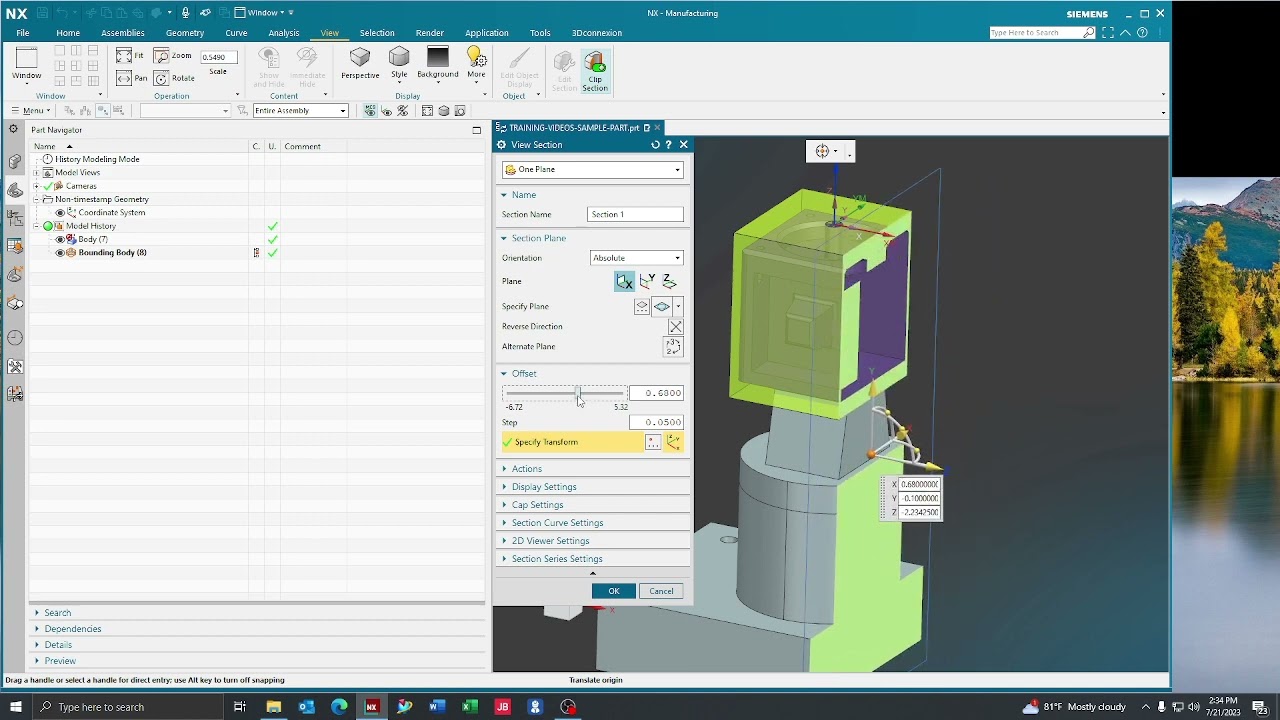Set section plane to Z axis

pyautogui.click(x=670, y=282)
